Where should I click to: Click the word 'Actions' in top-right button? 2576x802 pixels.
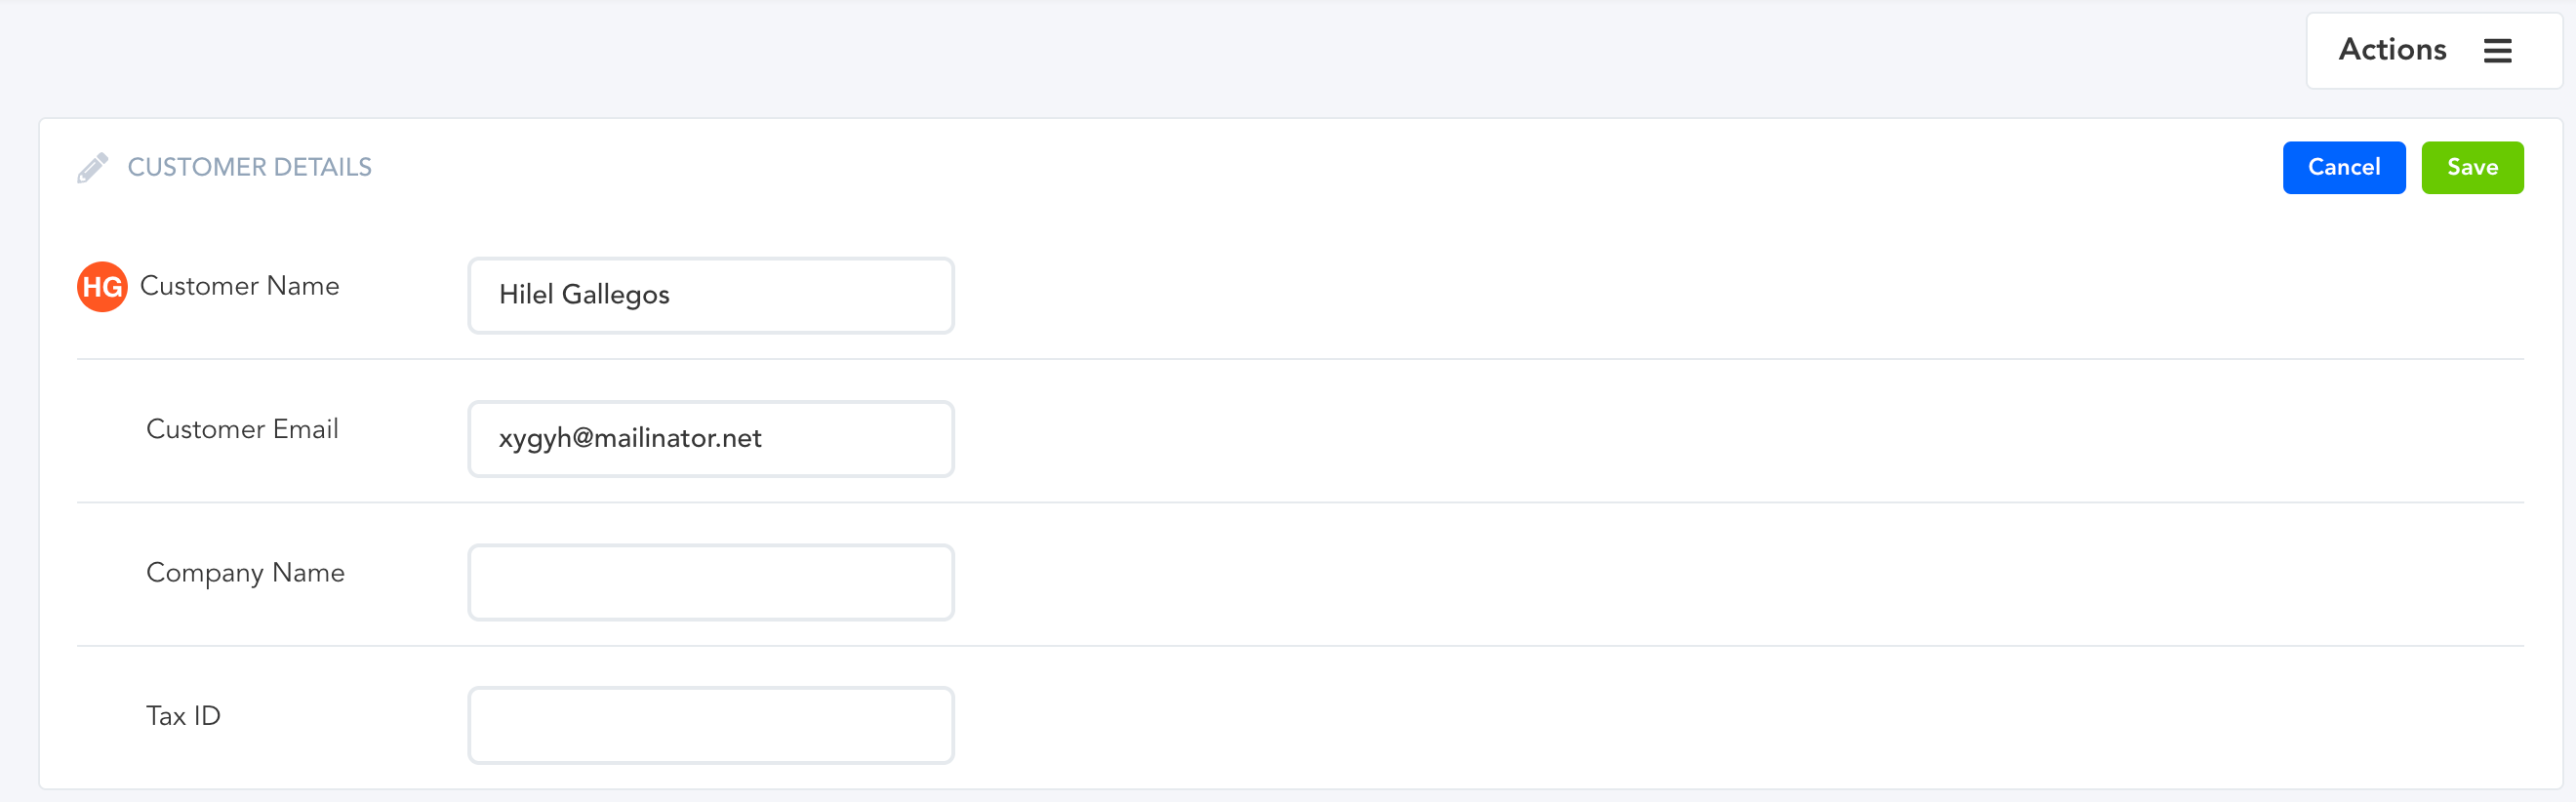tap(2392, 50)
